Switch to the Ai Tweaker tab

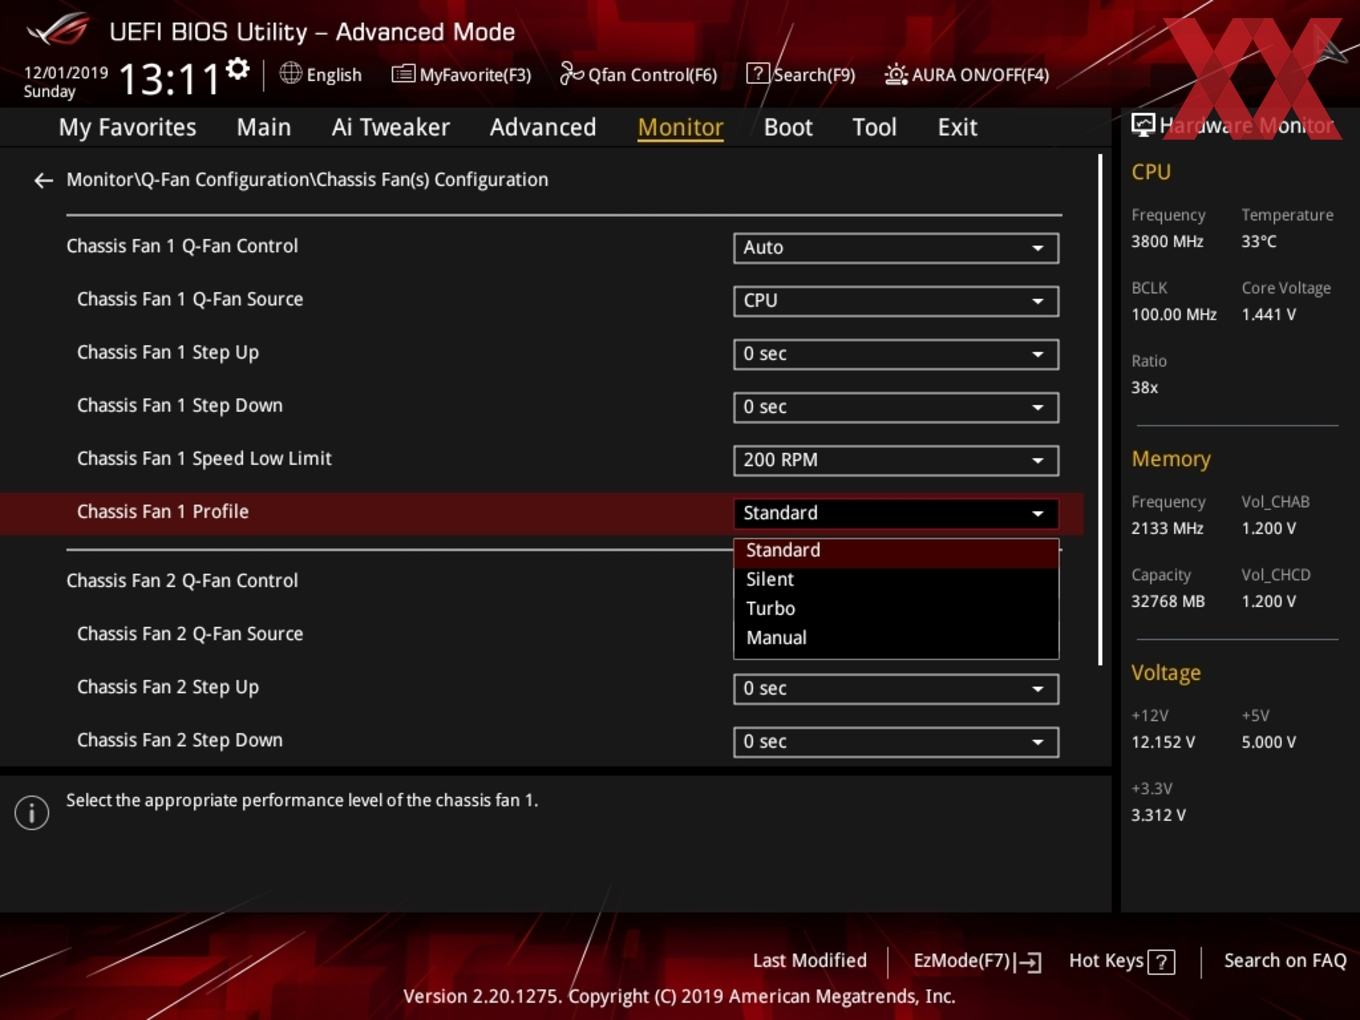click(391, 128)
